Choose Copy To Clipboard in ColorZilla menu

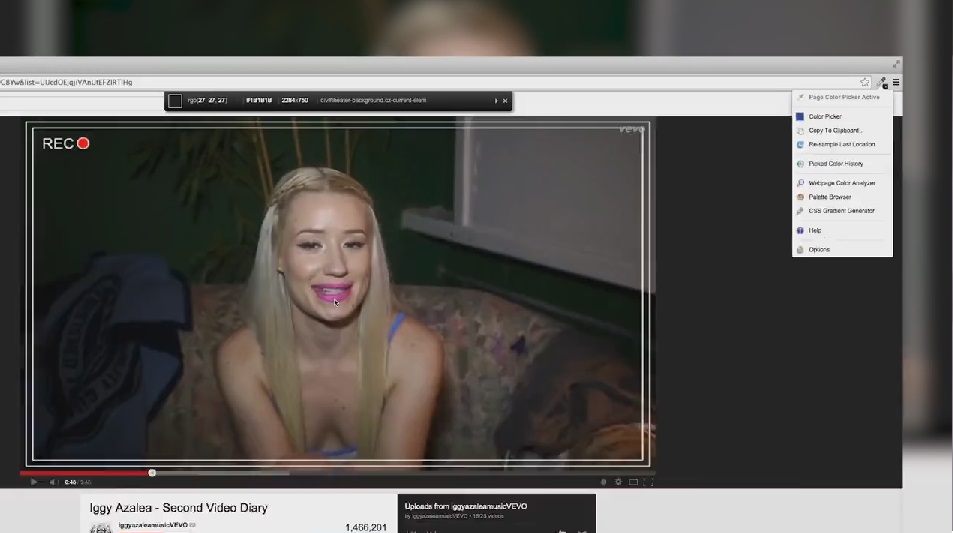click(x=842, y=130)
